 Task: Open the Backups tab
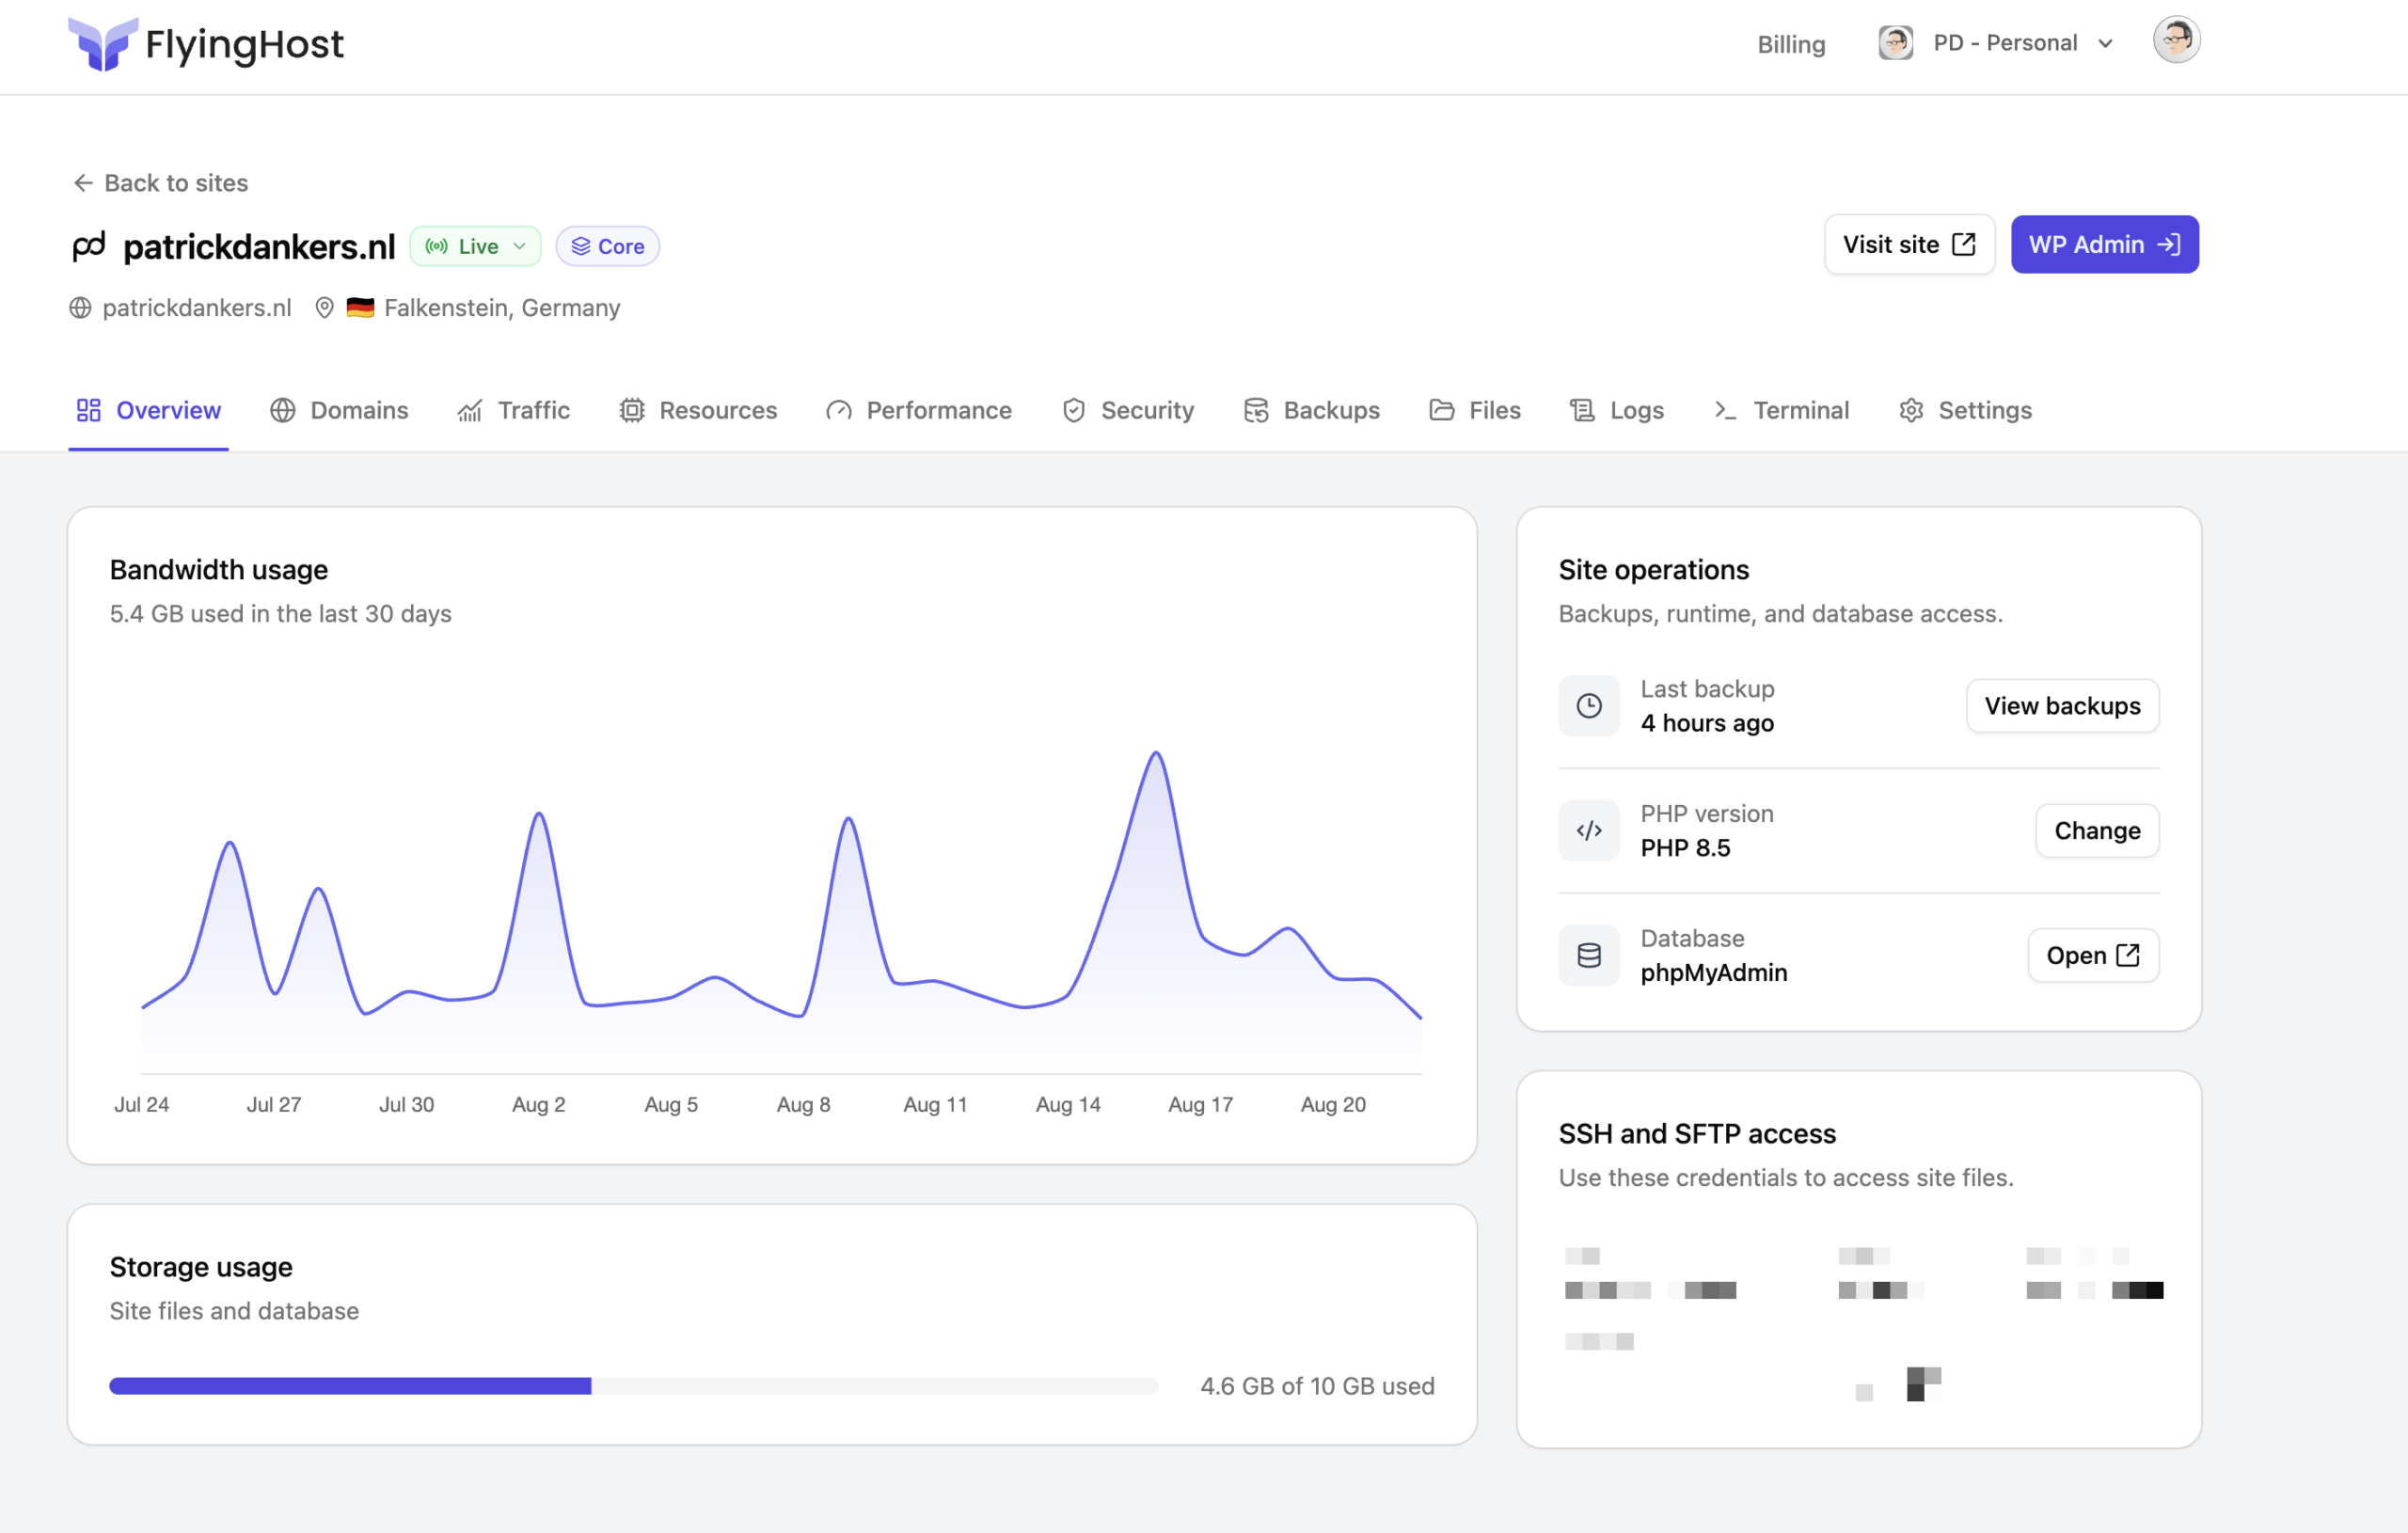[x=1311, y=410]
